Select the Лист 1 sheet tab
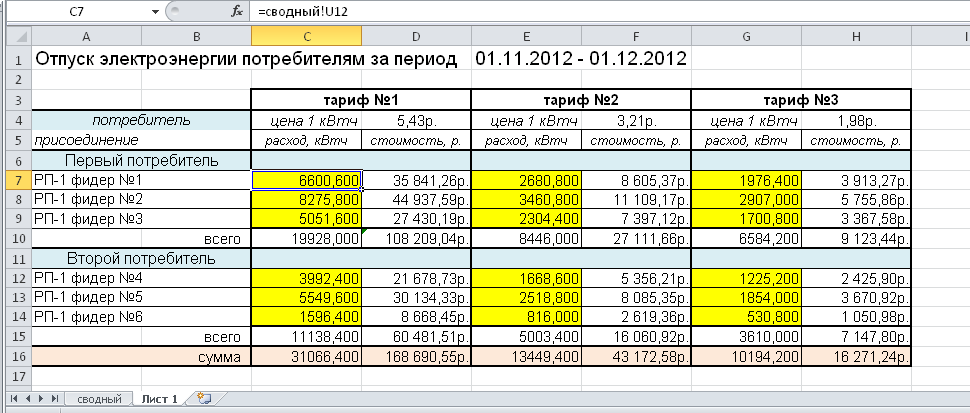The height and width of the screenshot is (413, 970). 160,399
